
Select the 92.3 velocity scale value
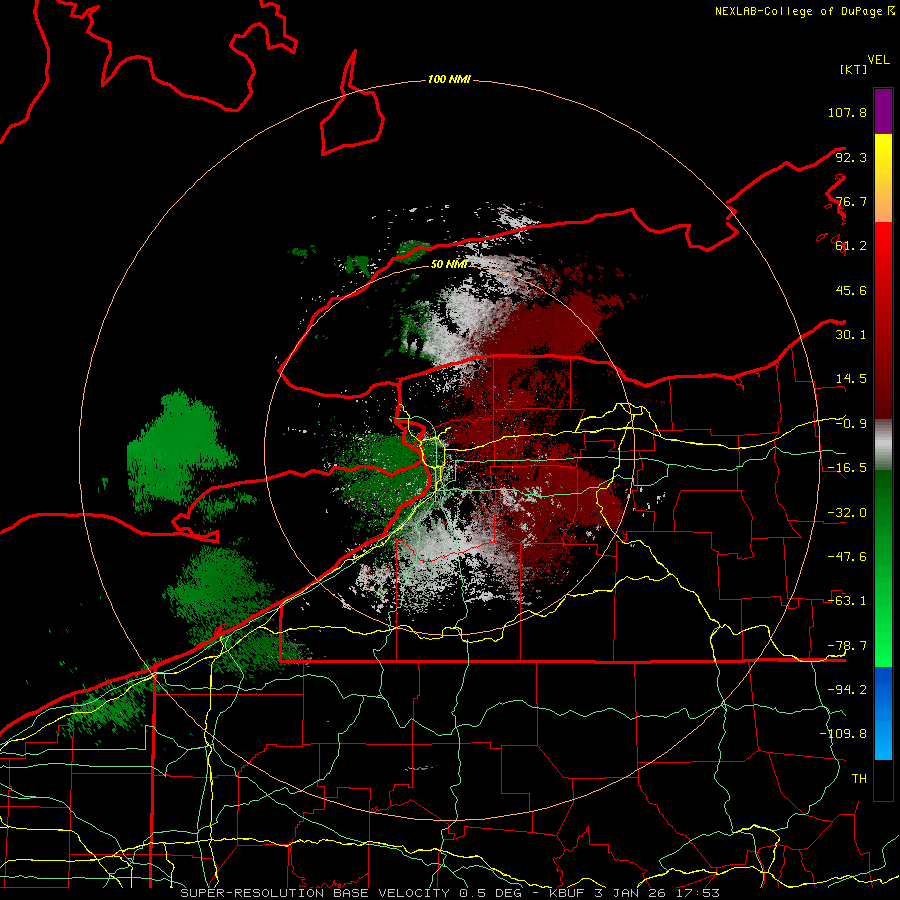click(851, 157)
